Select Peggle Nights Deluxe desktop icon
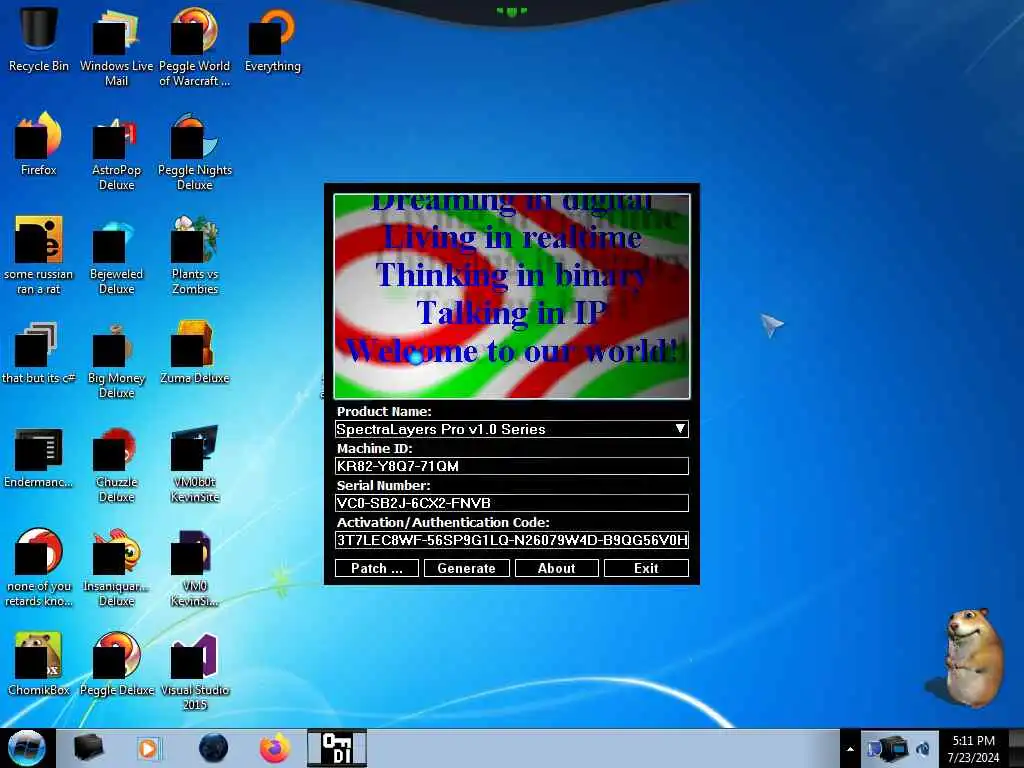Image resolution: width=1024 pixels, height=768 pixels. 195,152
